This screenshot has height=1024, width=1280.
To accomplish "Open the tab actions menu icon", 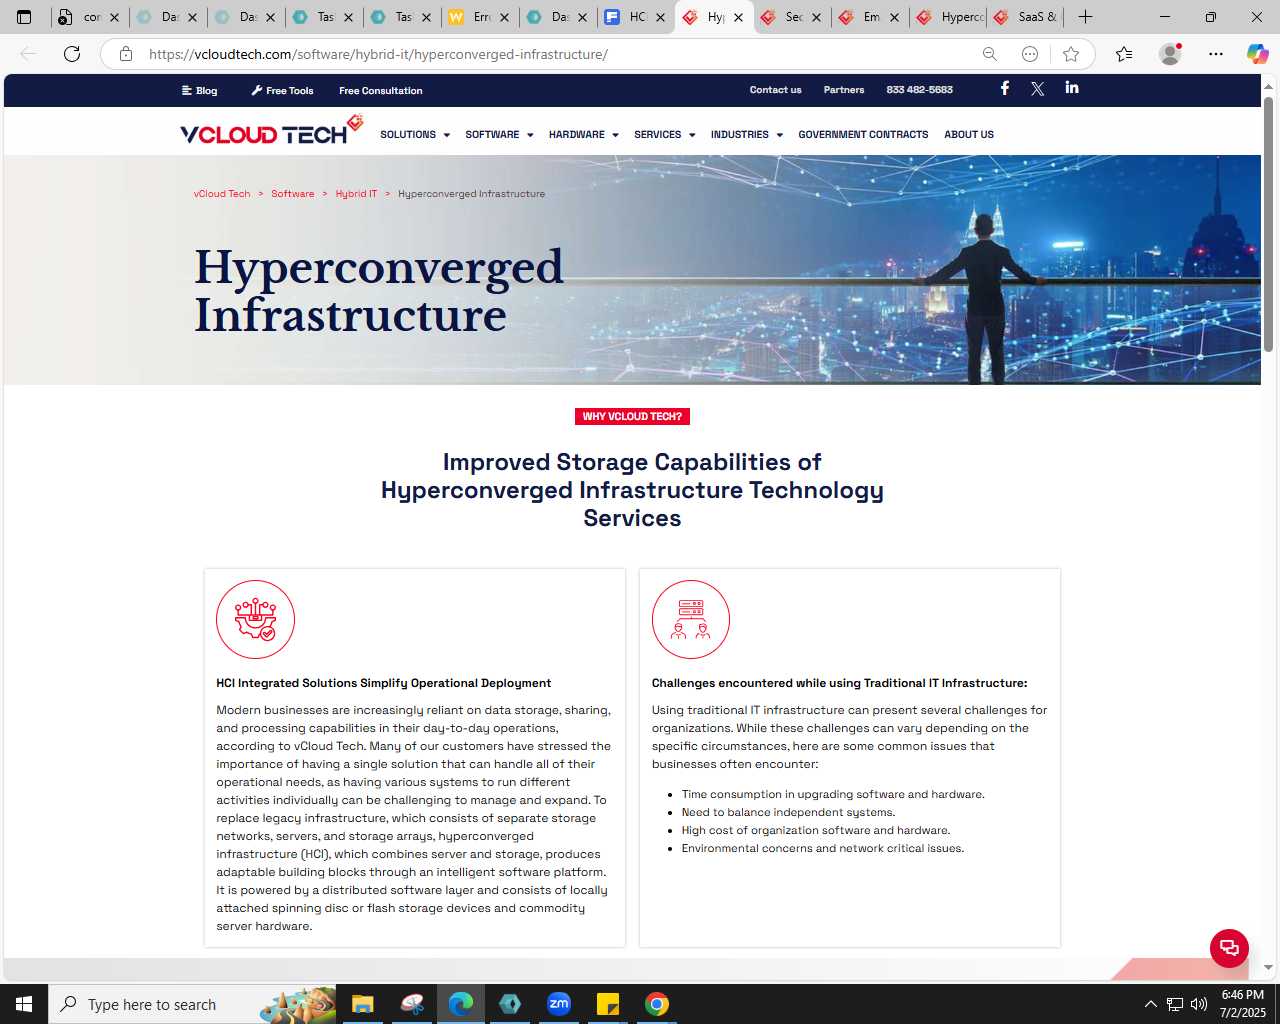I will click(24, 17).
